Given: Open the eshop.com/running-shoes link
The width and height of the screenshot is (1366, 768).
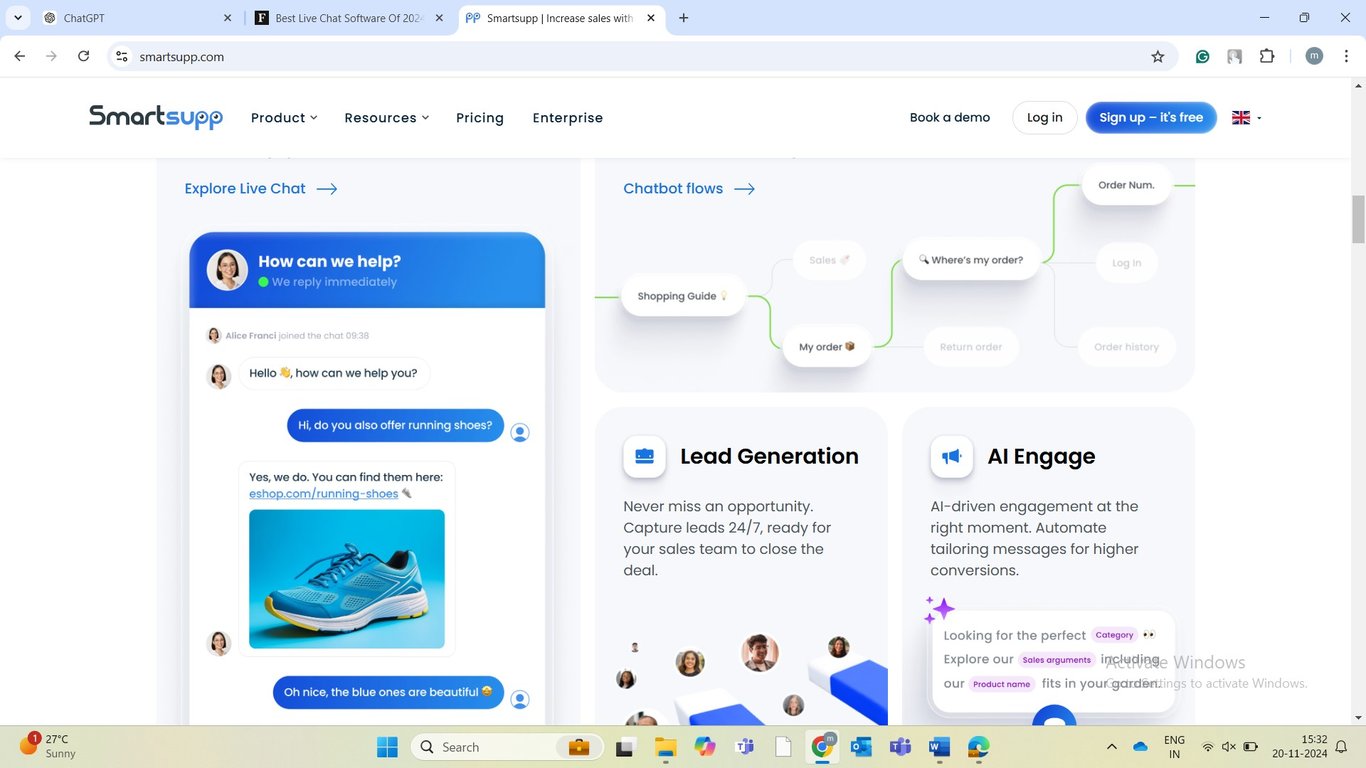Looking at the screenshot, I should (x=323, y=493).
